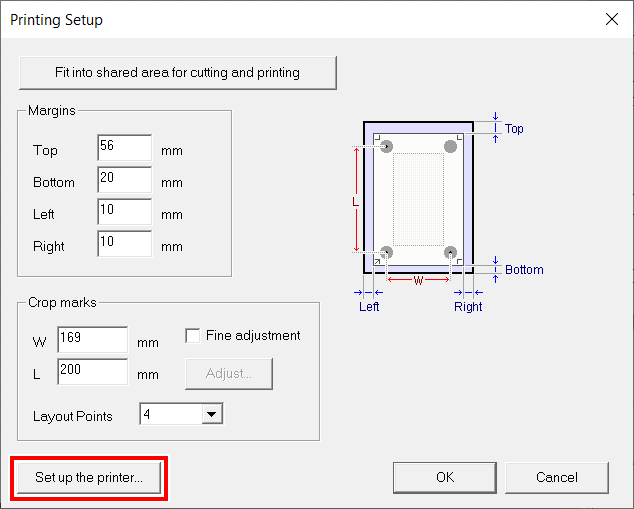Image resolution: width=634 pixels, height=509 pixels.
Task: Click the Adjust... button
Action: click(x=228, y=373)
